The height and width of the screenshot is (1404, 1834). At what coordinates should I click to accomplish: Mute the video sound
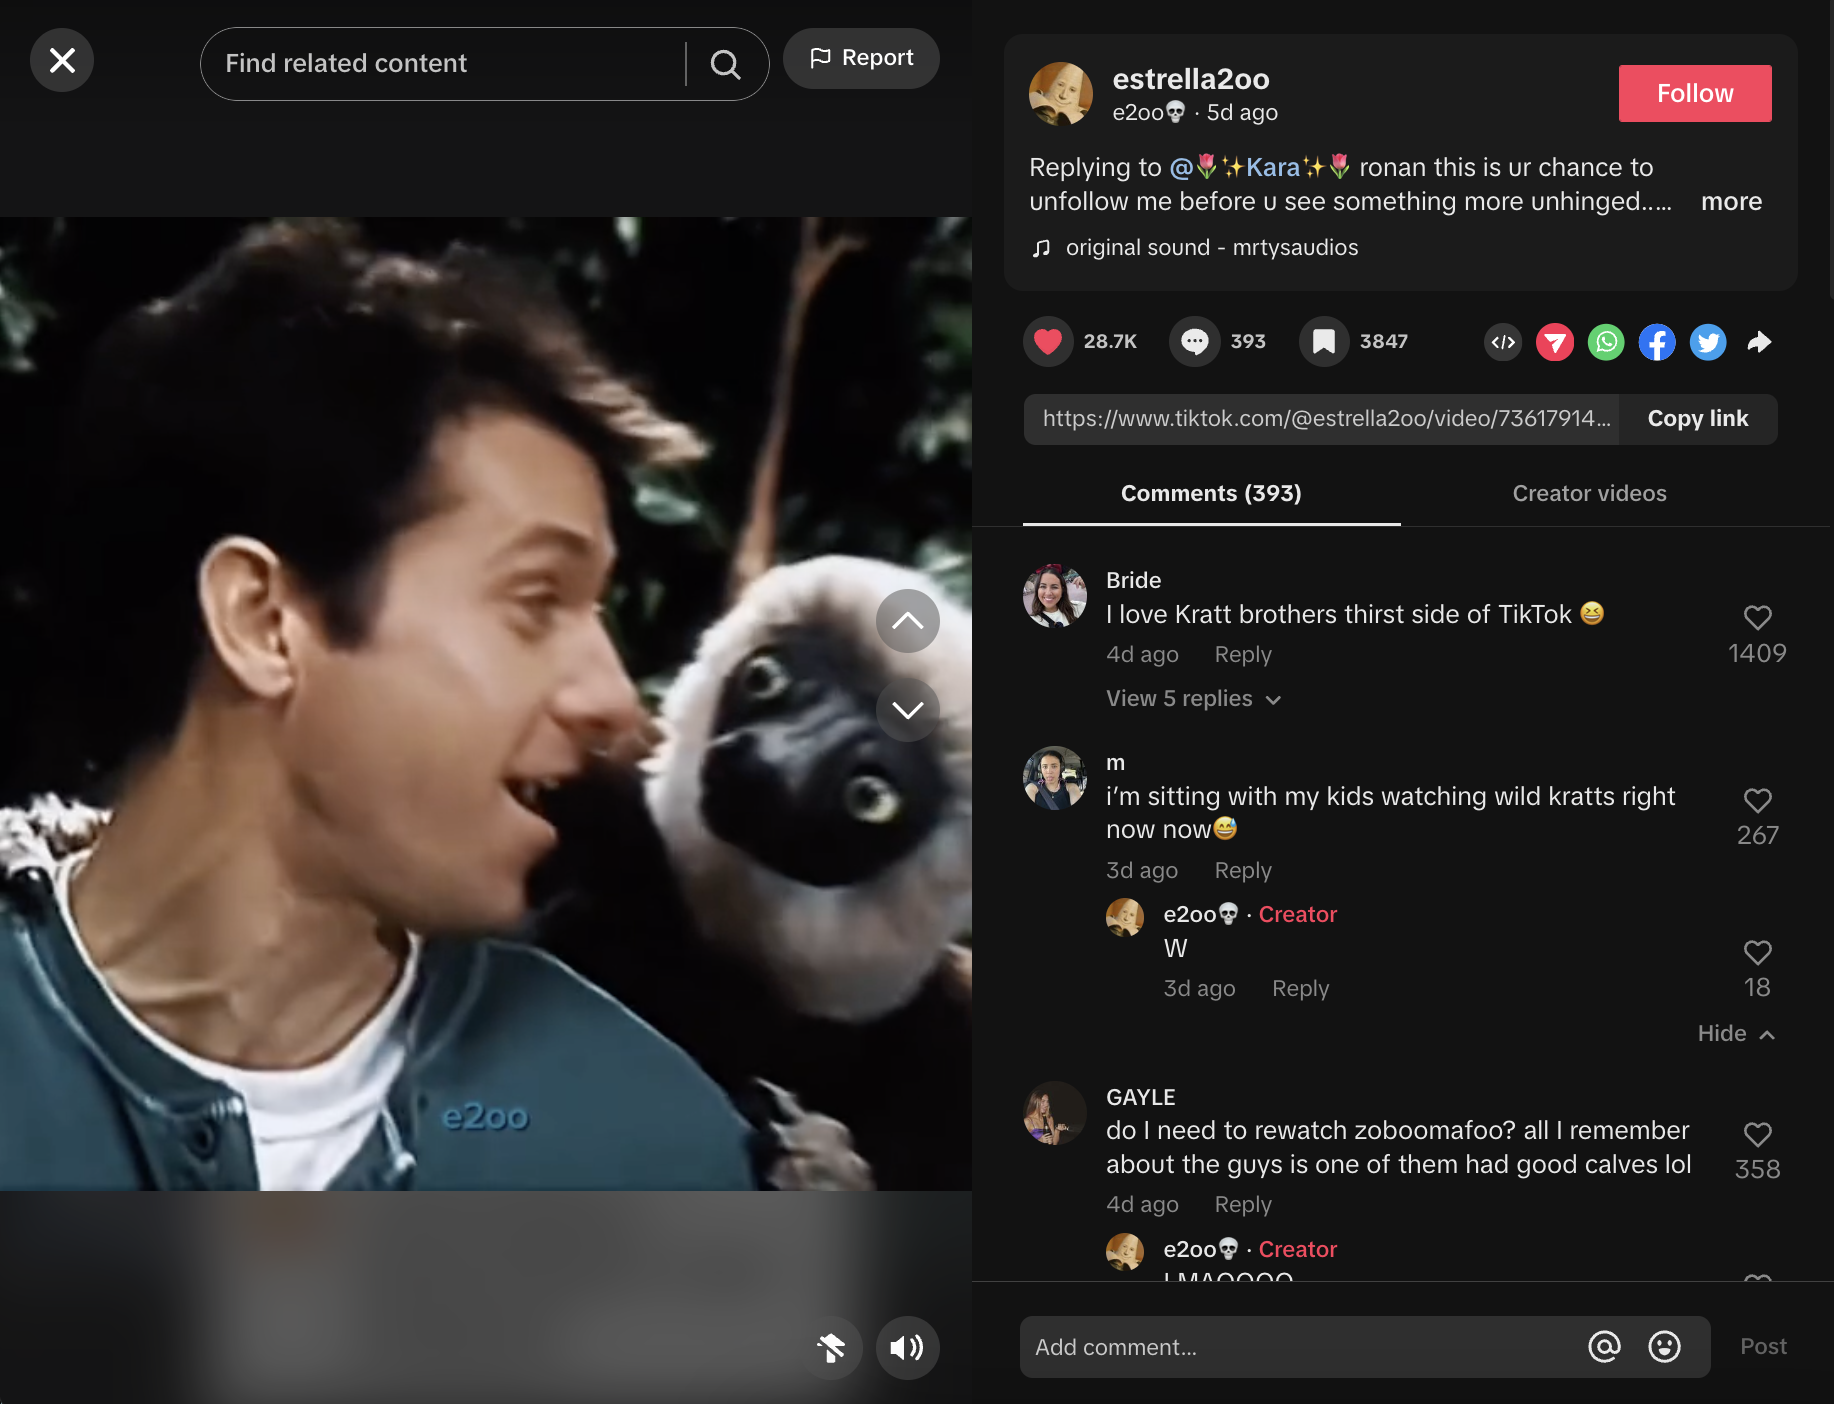[907, 1348]
